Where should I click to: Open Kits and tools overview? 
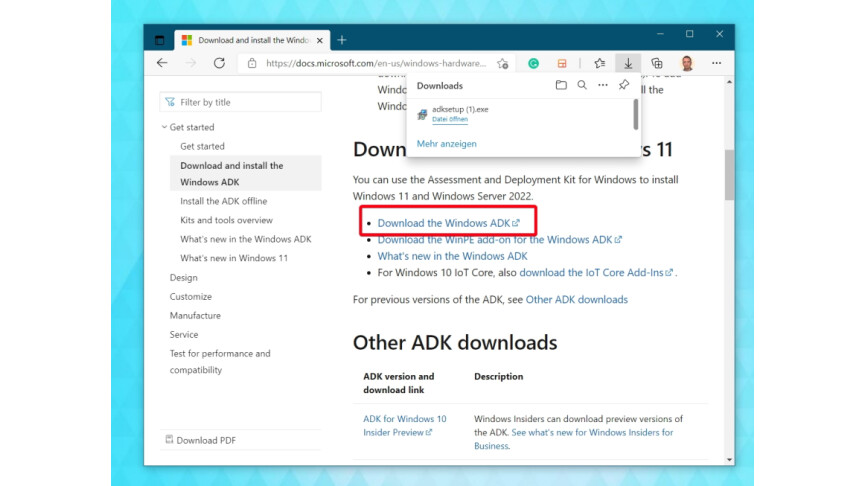226,220
